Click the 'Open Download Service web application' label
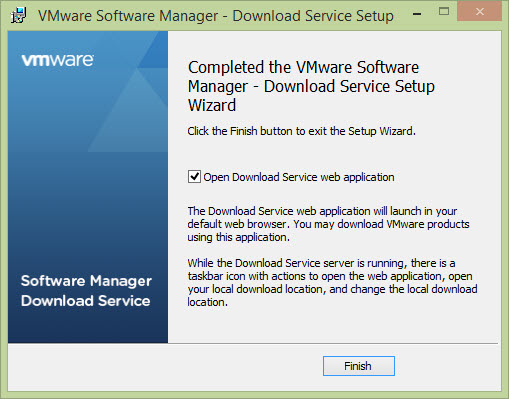 299,177
